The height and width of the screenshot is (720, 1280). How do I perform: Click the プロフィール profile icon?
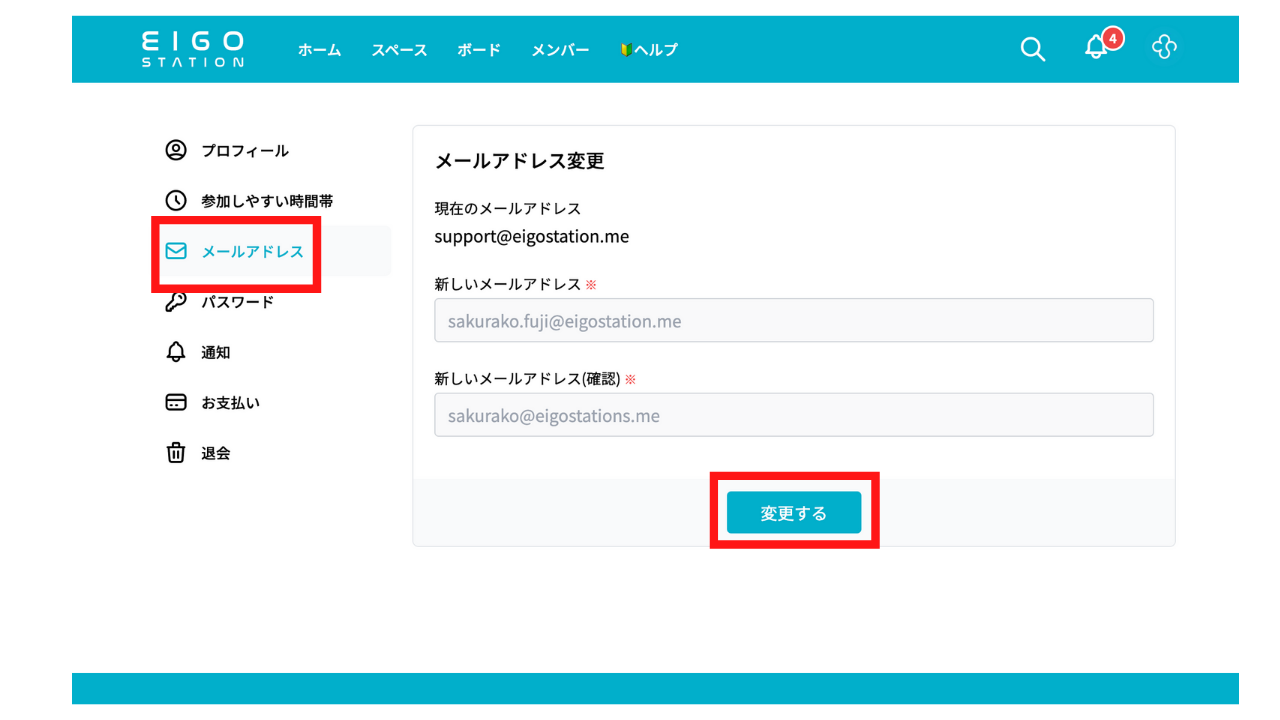(x=177, y=150)
